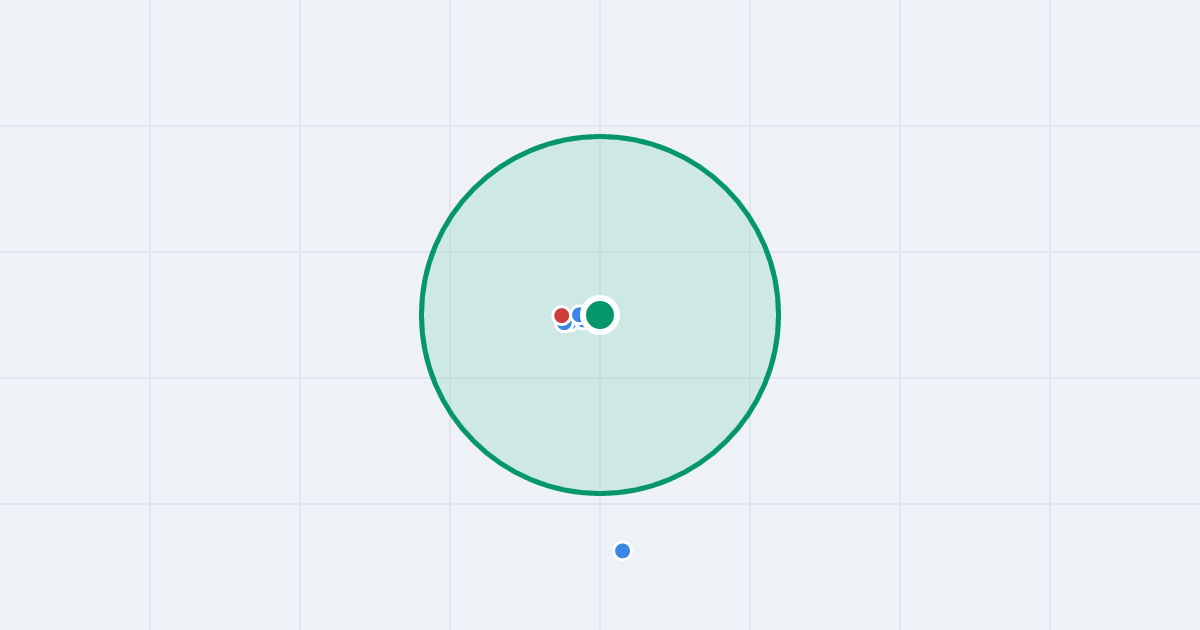This screenshot has height=630, width=1200.
Task: Select the isolated blue dot below the circle
Action: click(x=623, y=551)
